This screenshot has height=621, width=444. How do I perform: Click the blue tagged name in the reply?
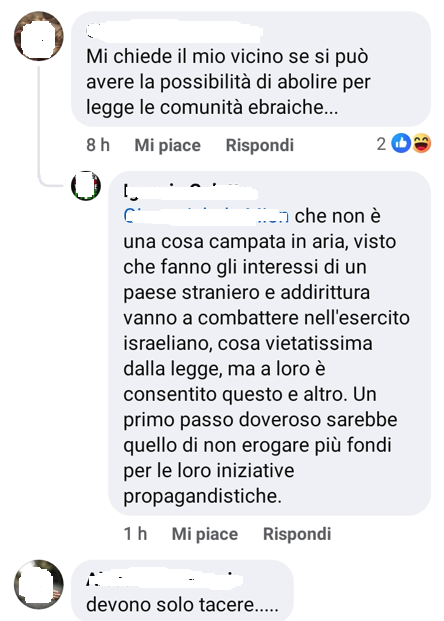point(206,216)
